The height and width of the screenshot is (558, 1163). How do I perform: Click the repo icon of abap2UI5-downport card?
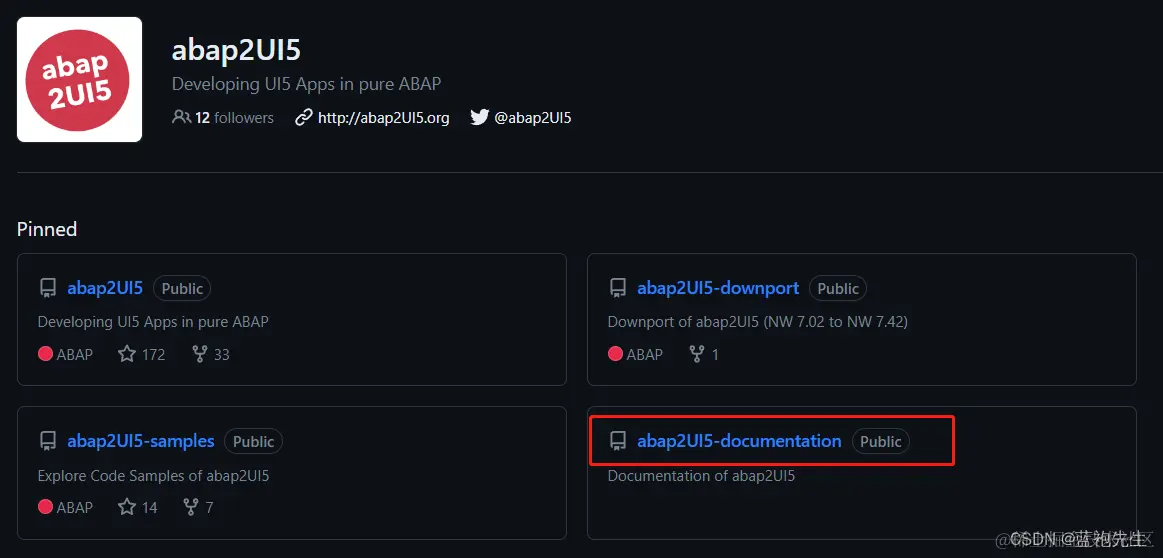click(617, 289)
